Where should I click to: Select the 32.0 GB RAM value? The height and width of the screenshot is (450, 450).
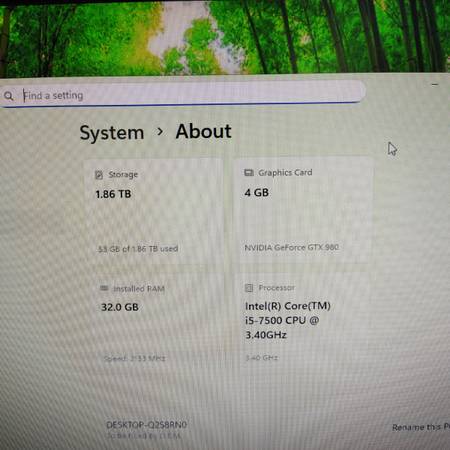tap(120, 307)
